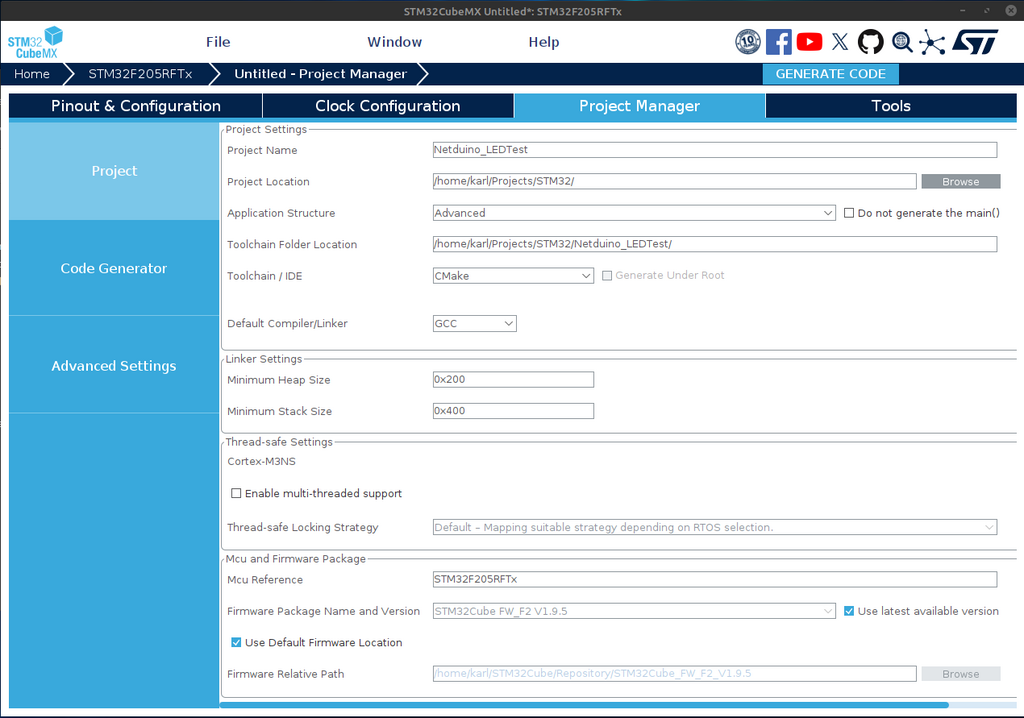Open the Advanced Settings section

click(114, 366)
